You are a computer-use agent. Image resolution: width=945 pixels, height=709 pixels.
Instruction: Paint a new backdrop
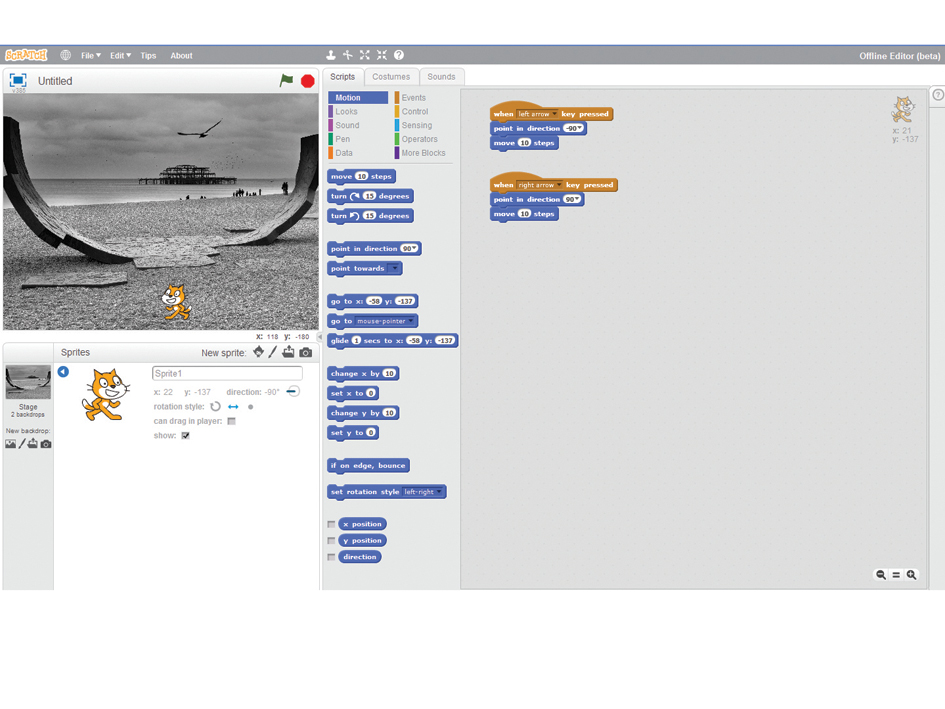point(22,444)
